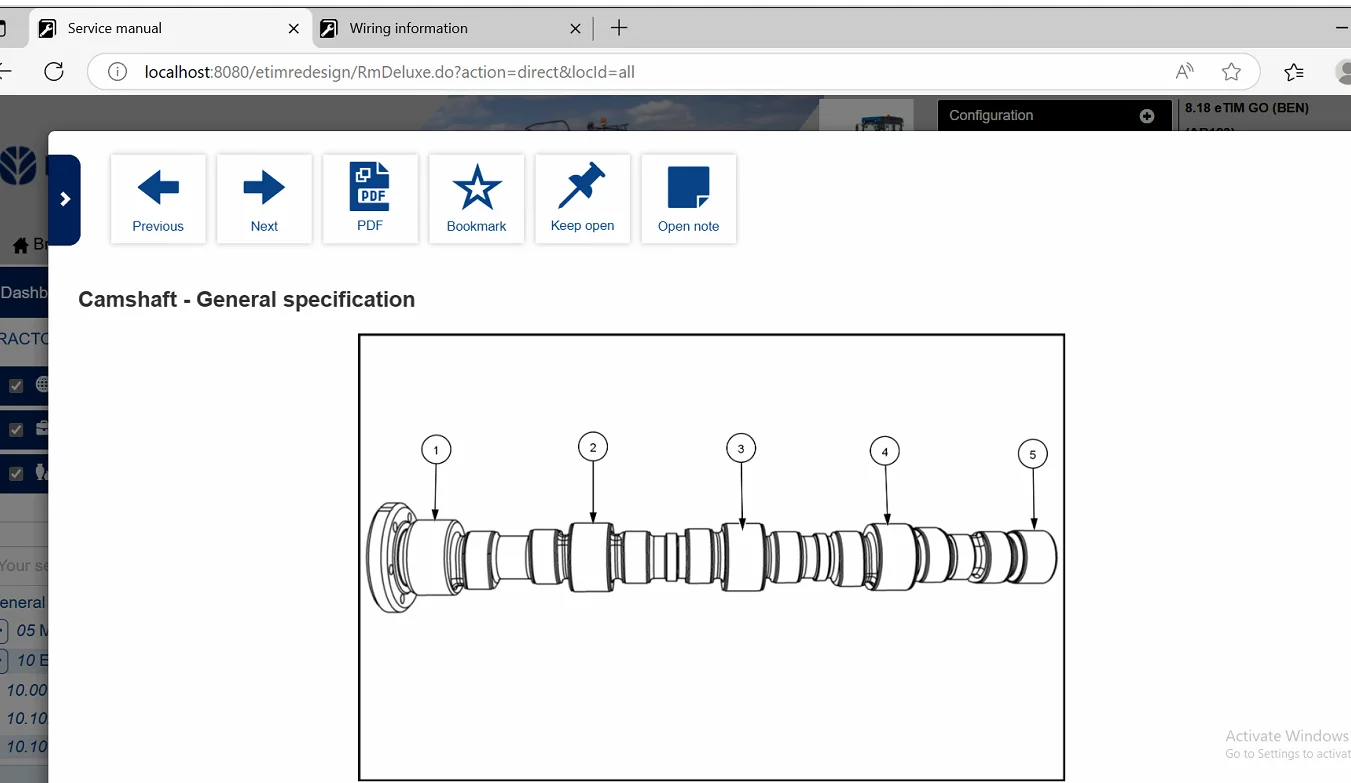Toggle the checkbox beside the briefcase icon
This screenshot has width=1351, height=783.
(x=16, y=429)
